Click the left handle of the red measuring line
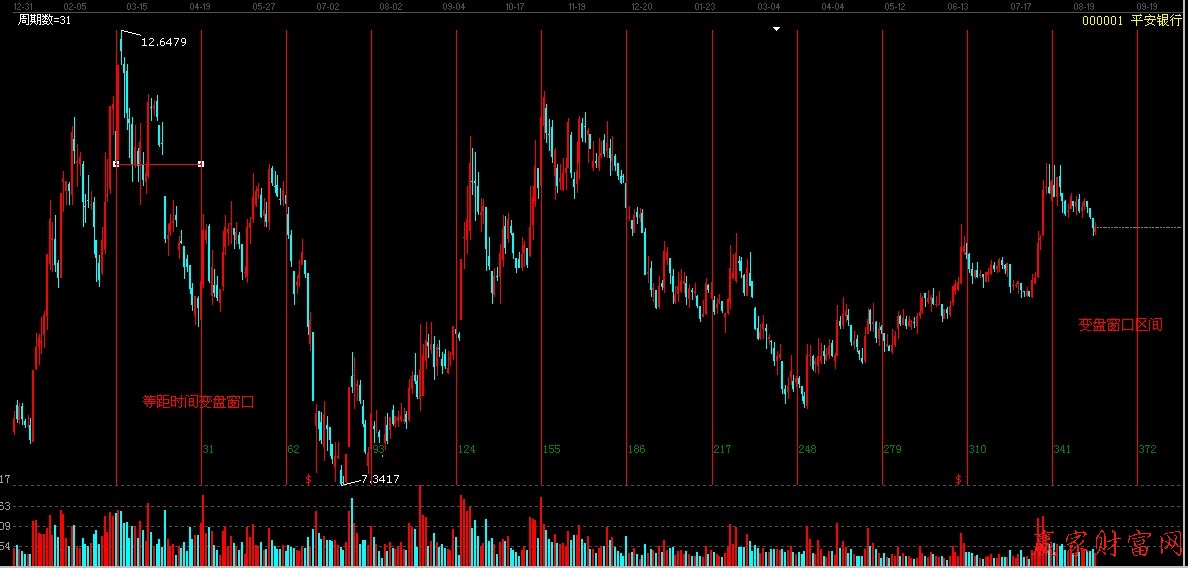The height and width of the screenshot is (568, 1188). pyautogui.click(x=117, y=163)
